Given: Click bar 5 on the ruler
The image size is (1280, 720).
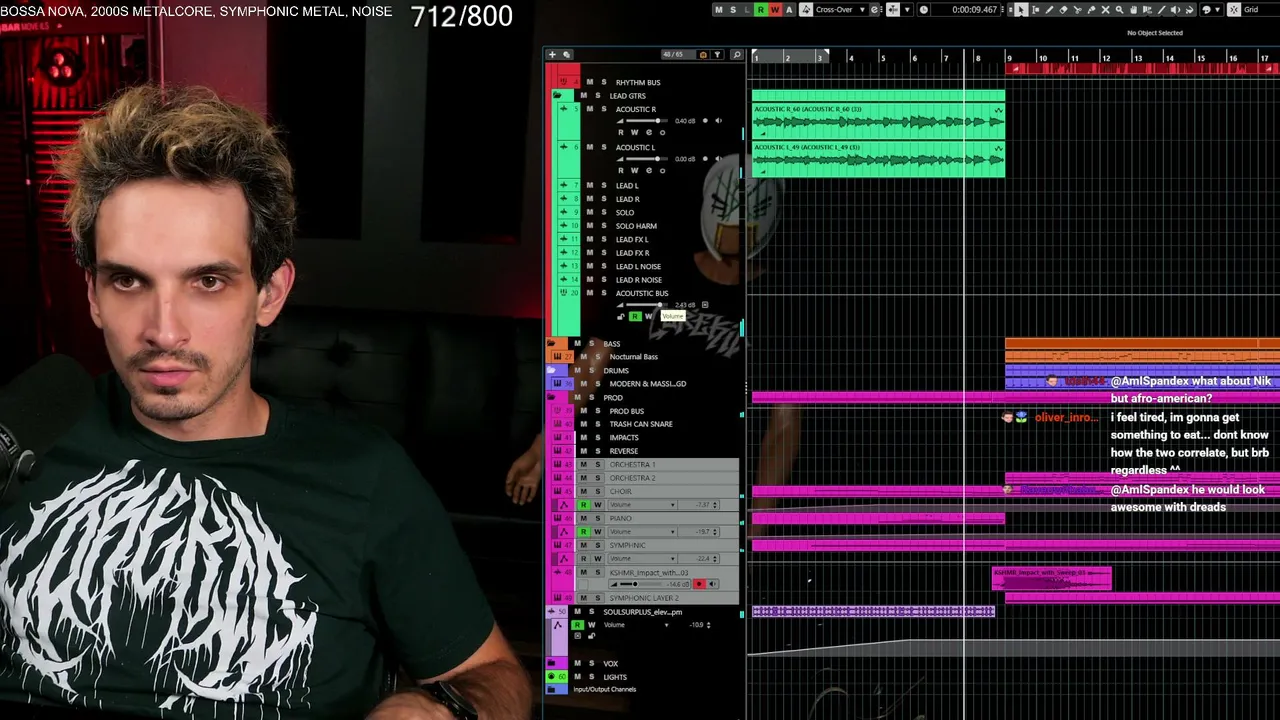Looking at the screenshot, I should (x=882, y=58).
